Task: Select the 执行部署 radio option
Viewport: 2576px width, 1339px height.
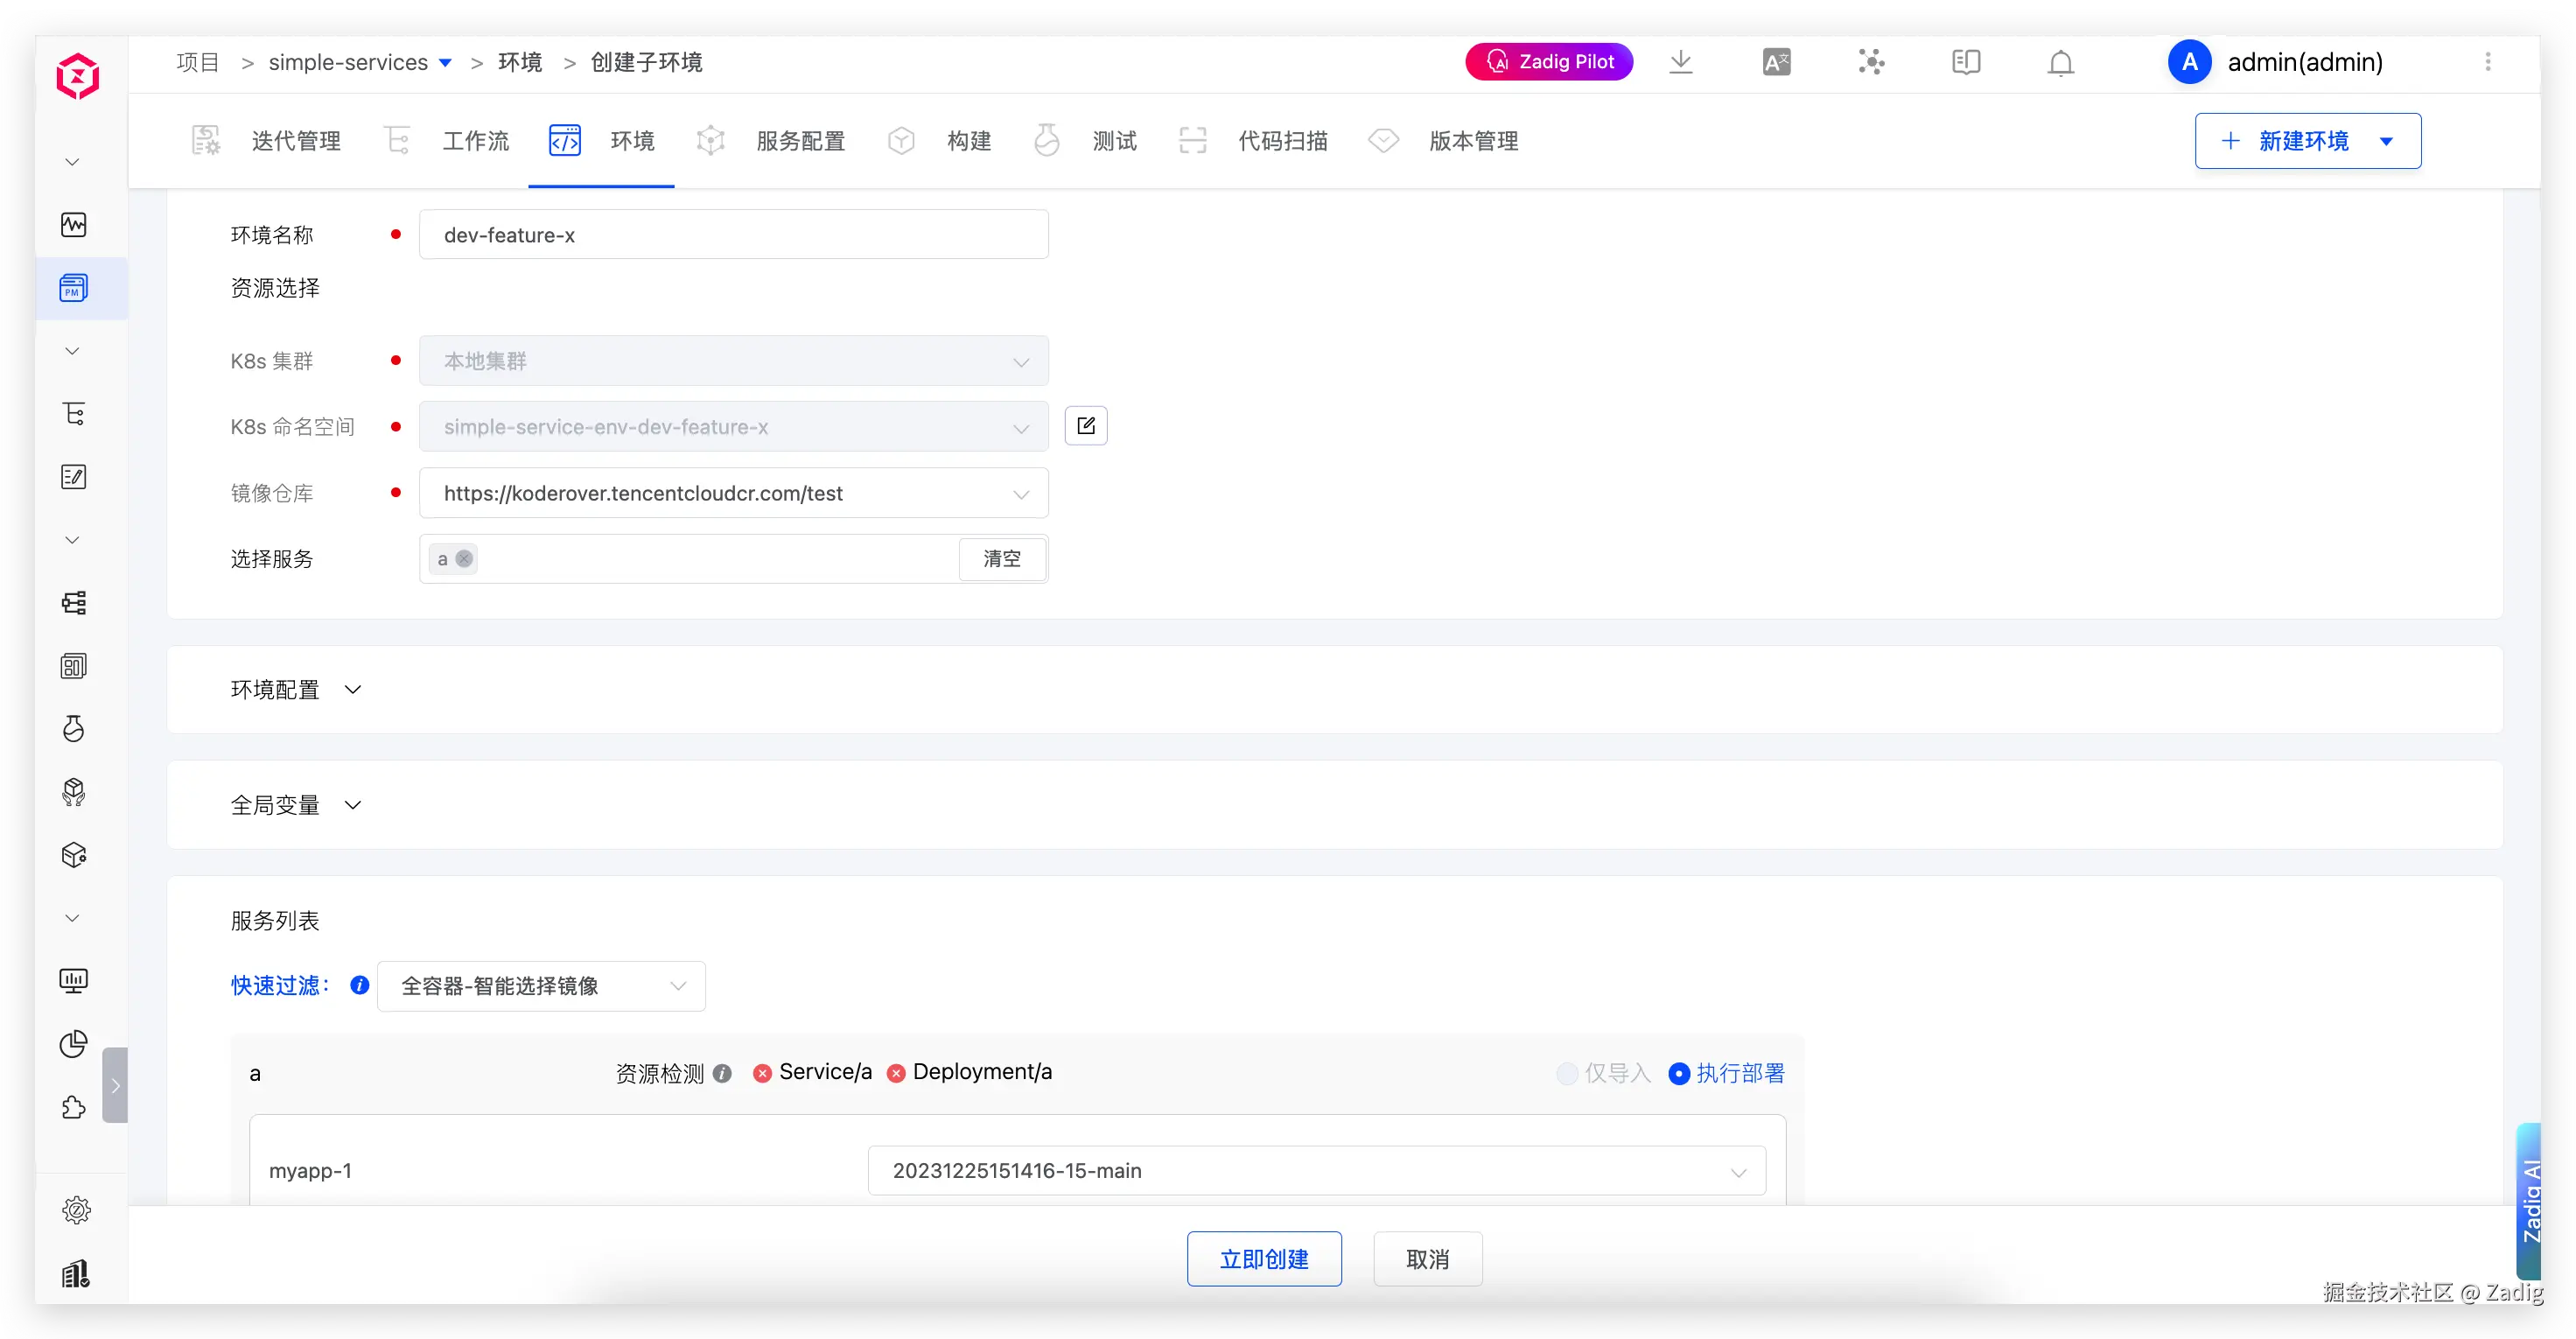Action: 1680,1074
